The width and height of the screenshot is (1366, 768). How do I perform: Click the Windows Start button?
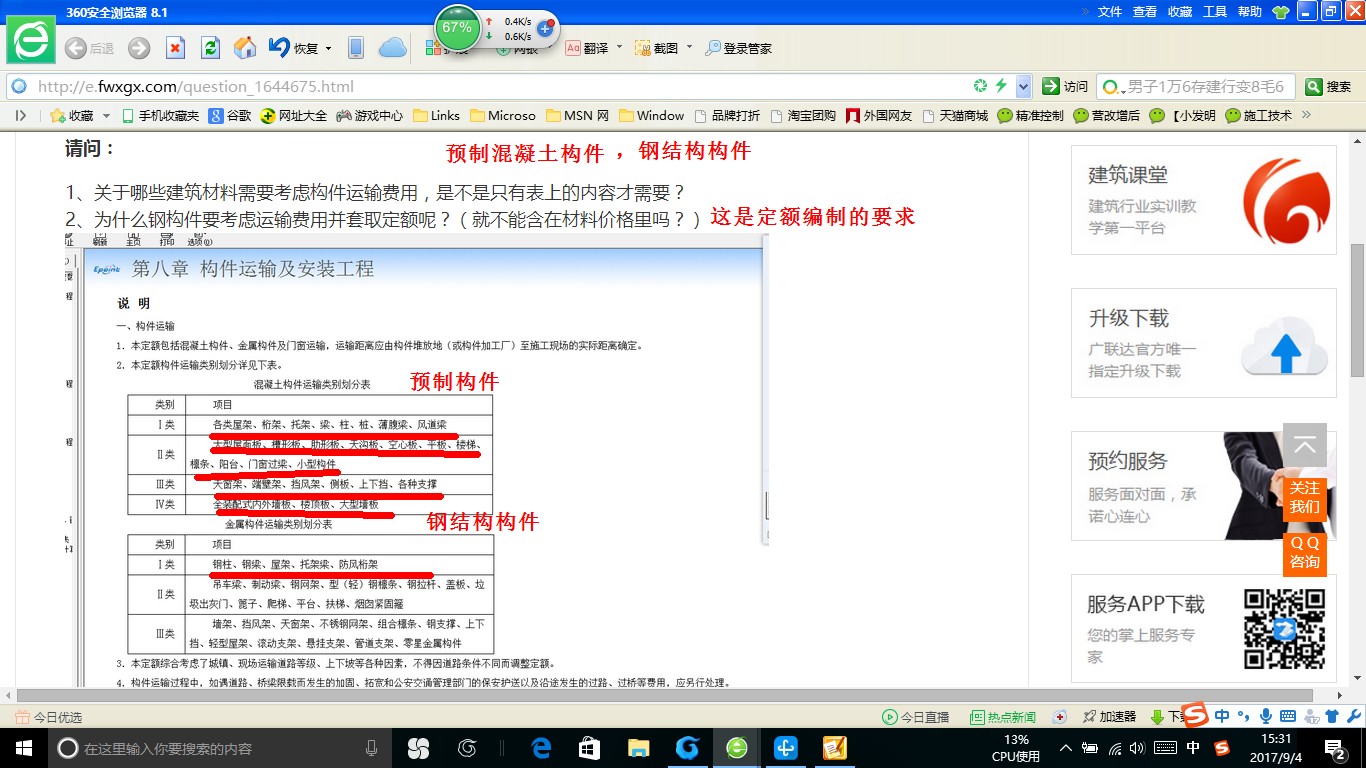click(x=22, y=747)
